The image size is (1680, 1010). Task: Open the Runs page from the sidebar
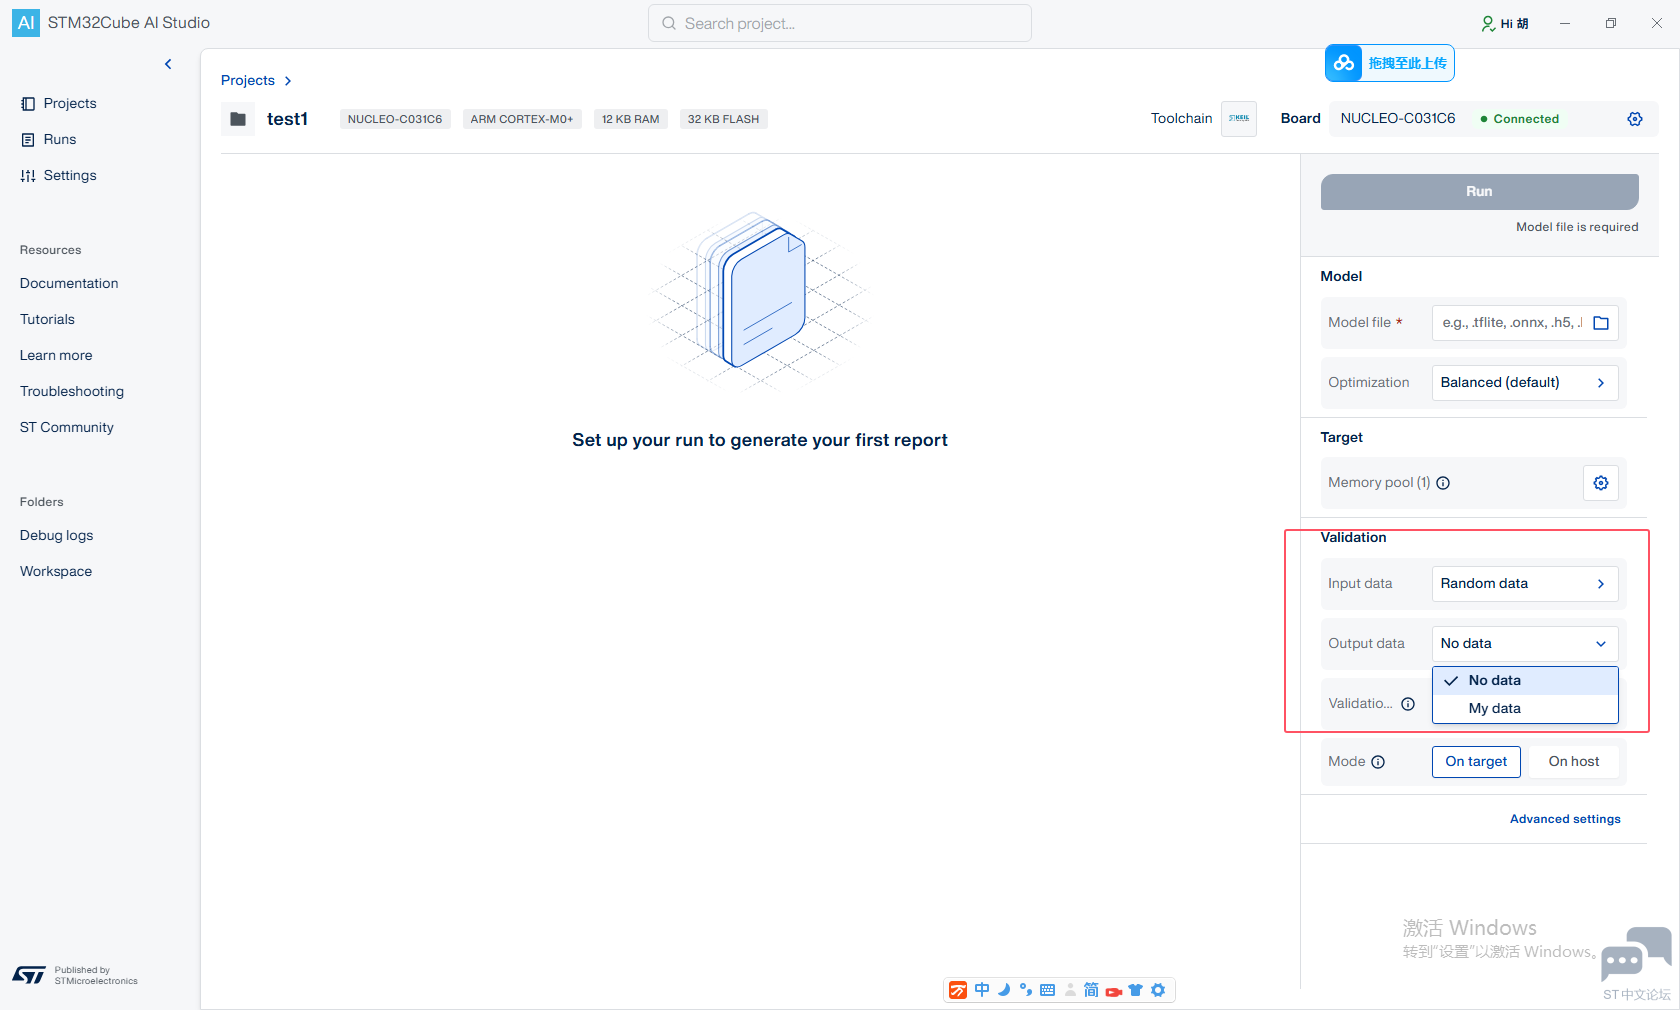point(49,139)
